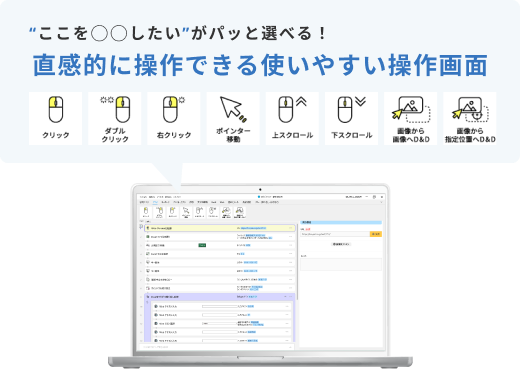Select the yellow-highlighted first step row
The image size is (520, 369).
220,228
